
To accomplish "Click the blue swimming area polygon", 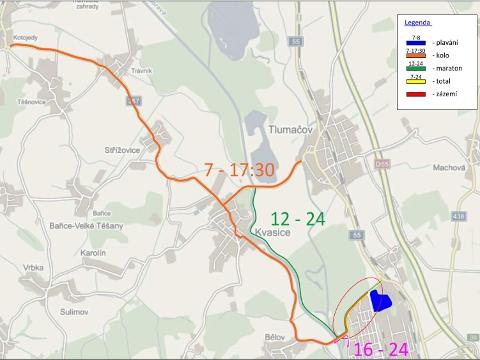I will pos(381,301).
